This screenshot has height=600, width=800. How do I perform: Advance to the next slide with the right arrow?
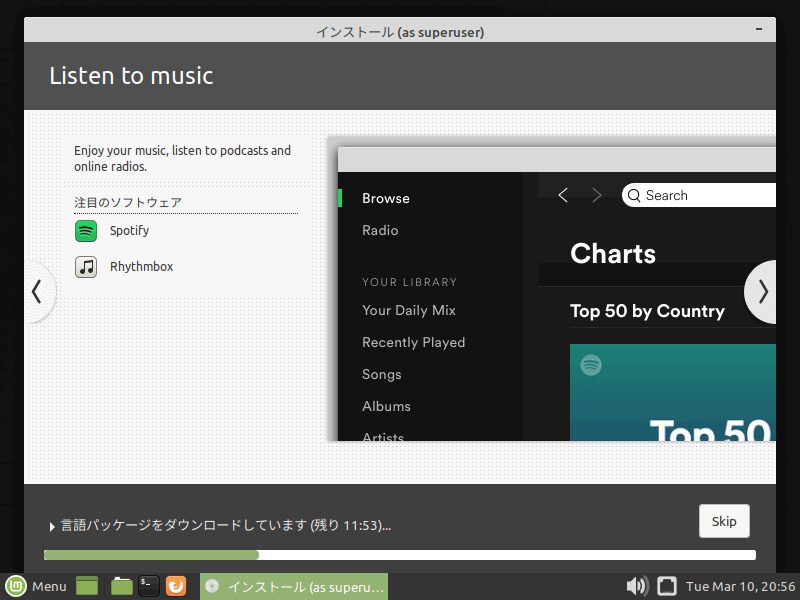761,292
